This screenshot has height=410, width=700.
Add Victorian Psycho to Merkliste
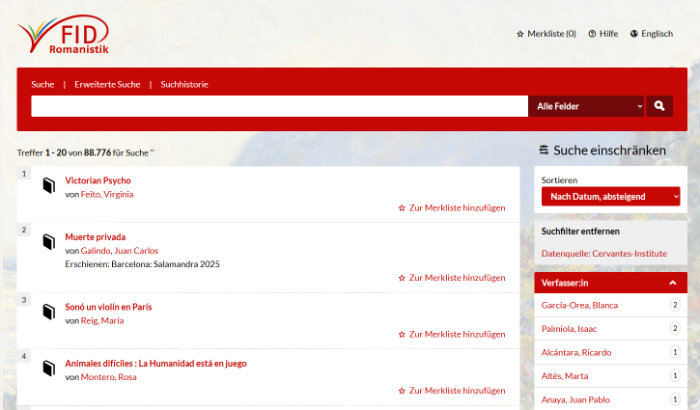pos(451,208)
